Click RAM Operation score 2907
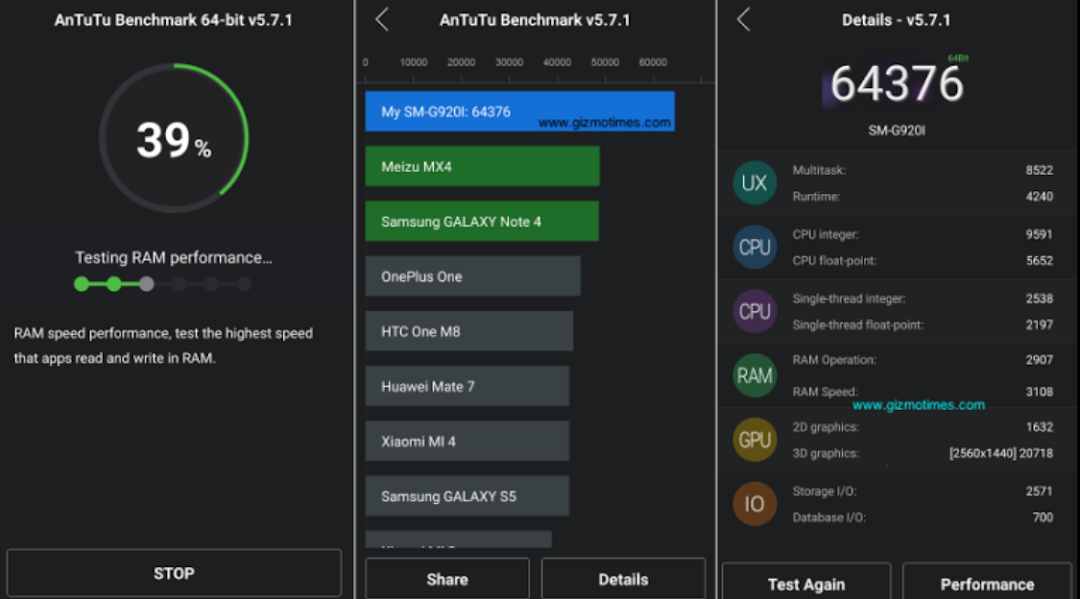Image resolution: width=1080 pixels, height=599 pixels. (x=1039, y=359)
